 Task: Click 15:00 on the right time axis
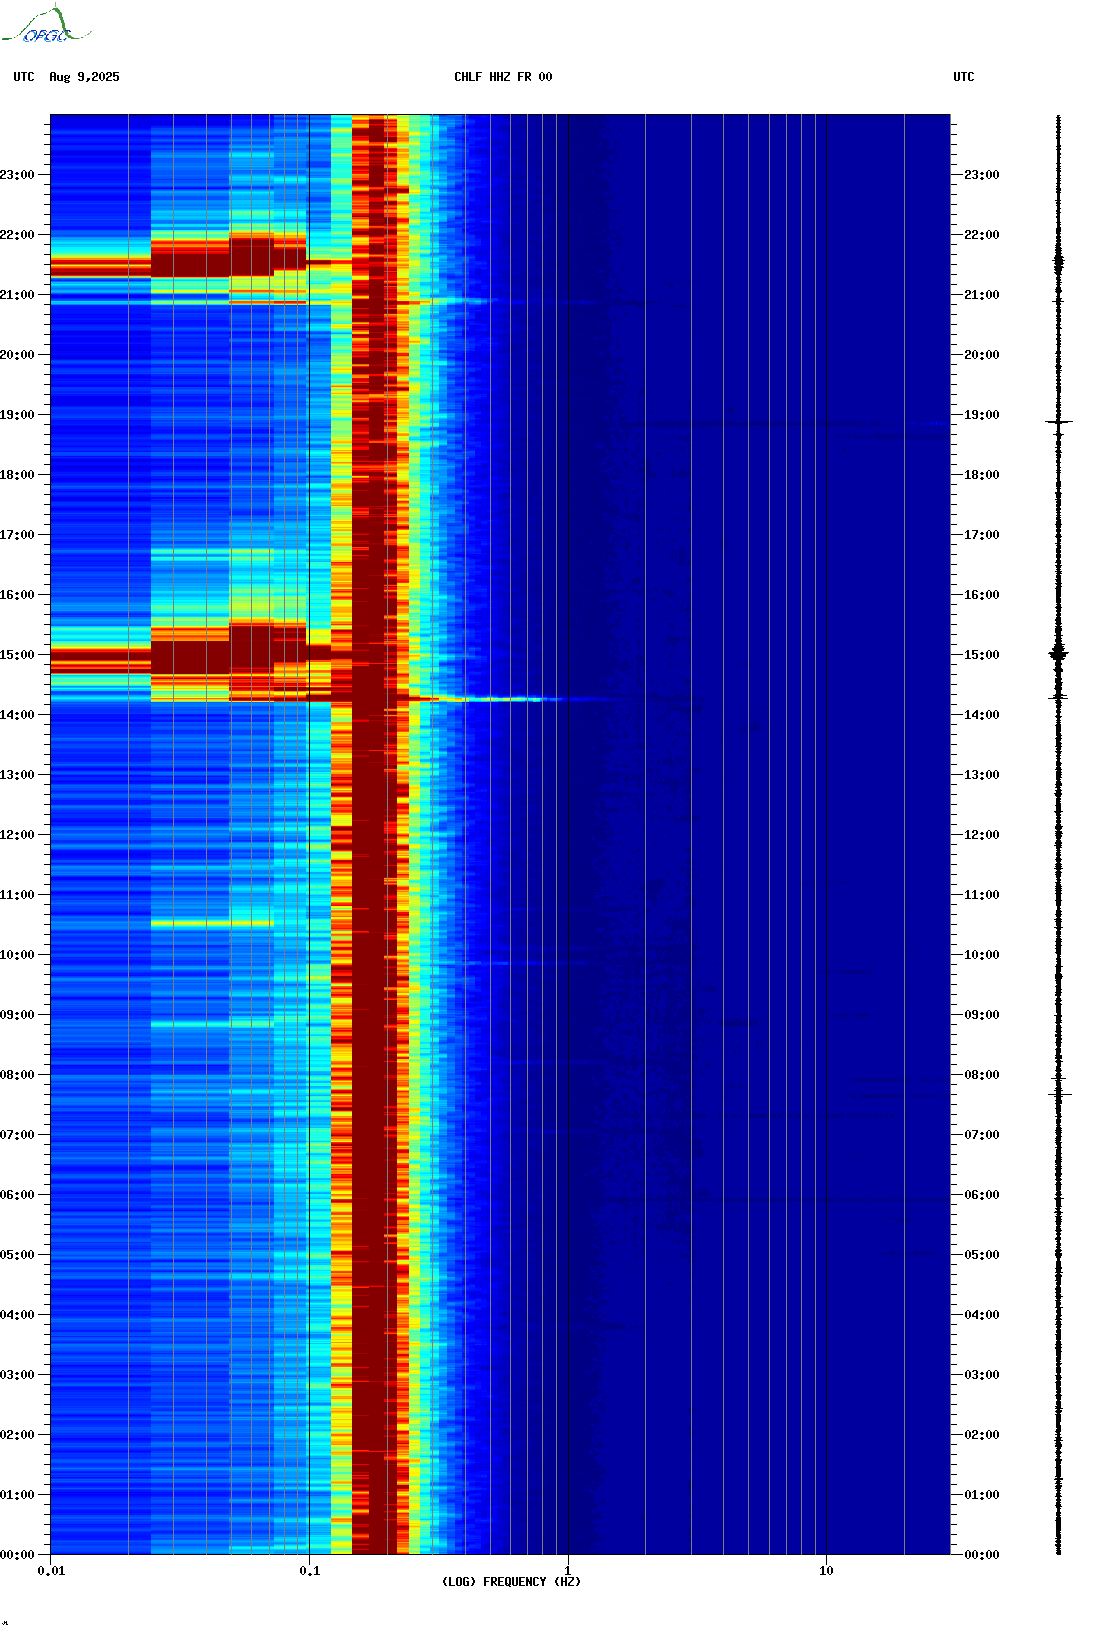tap(982, 655)
